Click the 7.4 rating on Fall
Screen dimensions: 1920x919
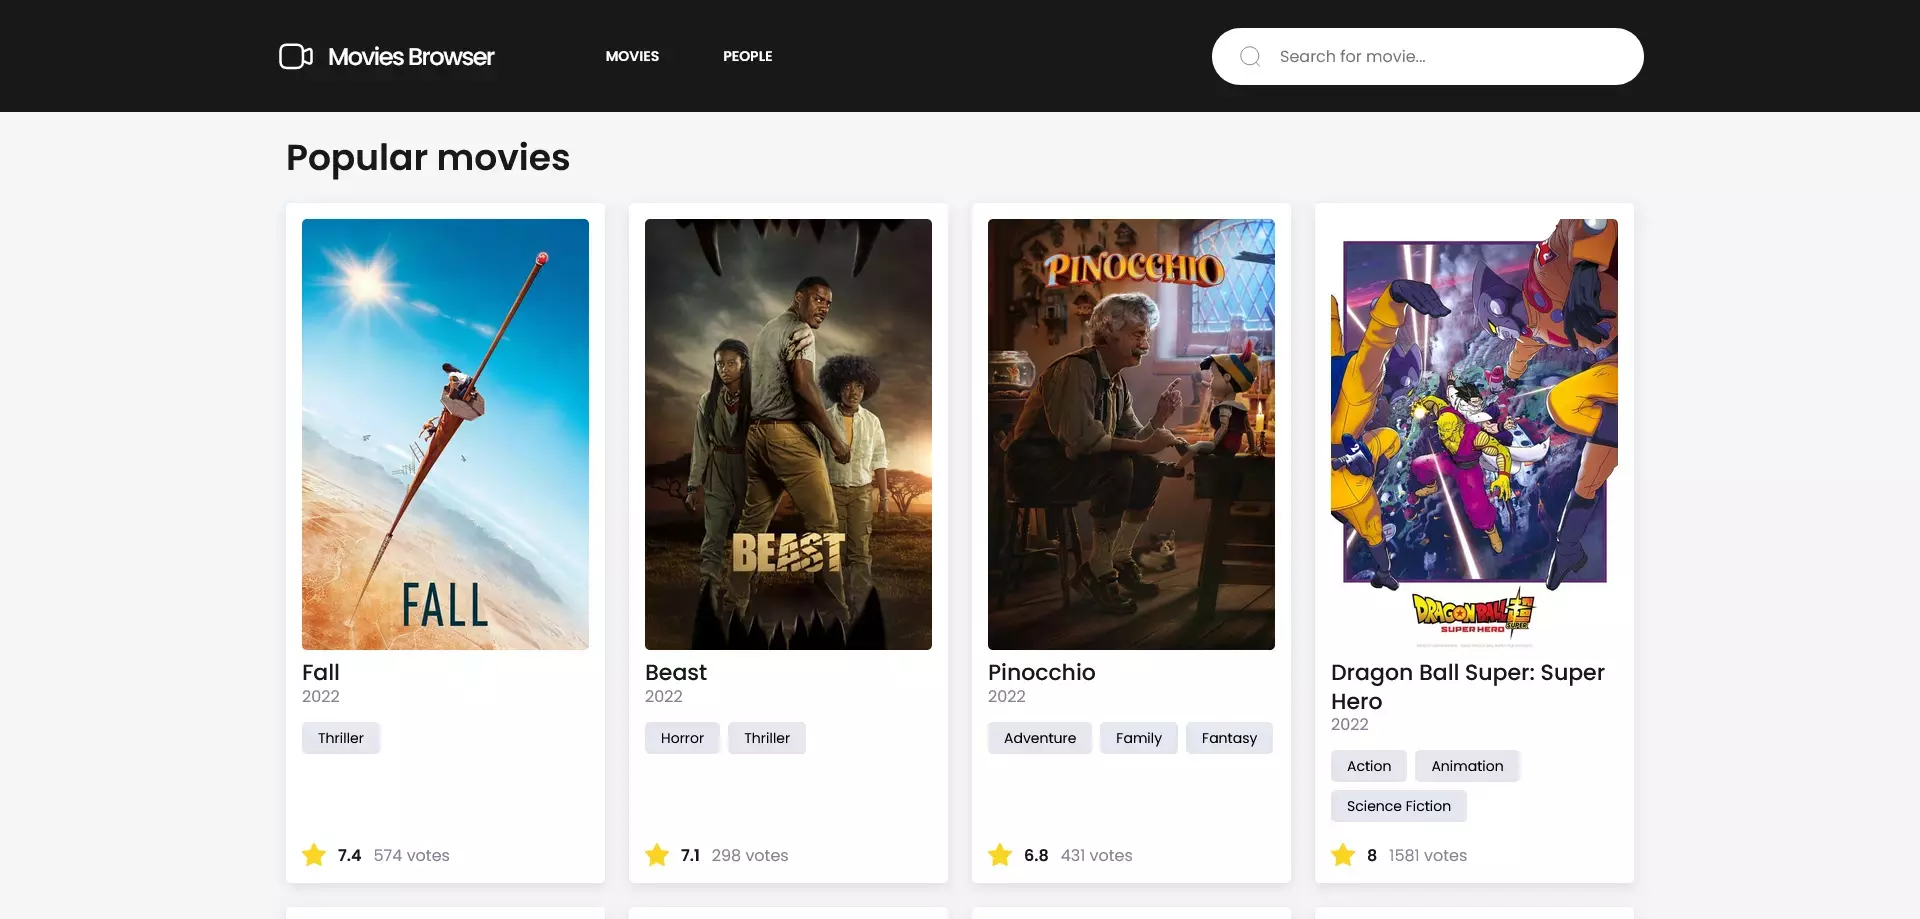(x=349, y=855)
